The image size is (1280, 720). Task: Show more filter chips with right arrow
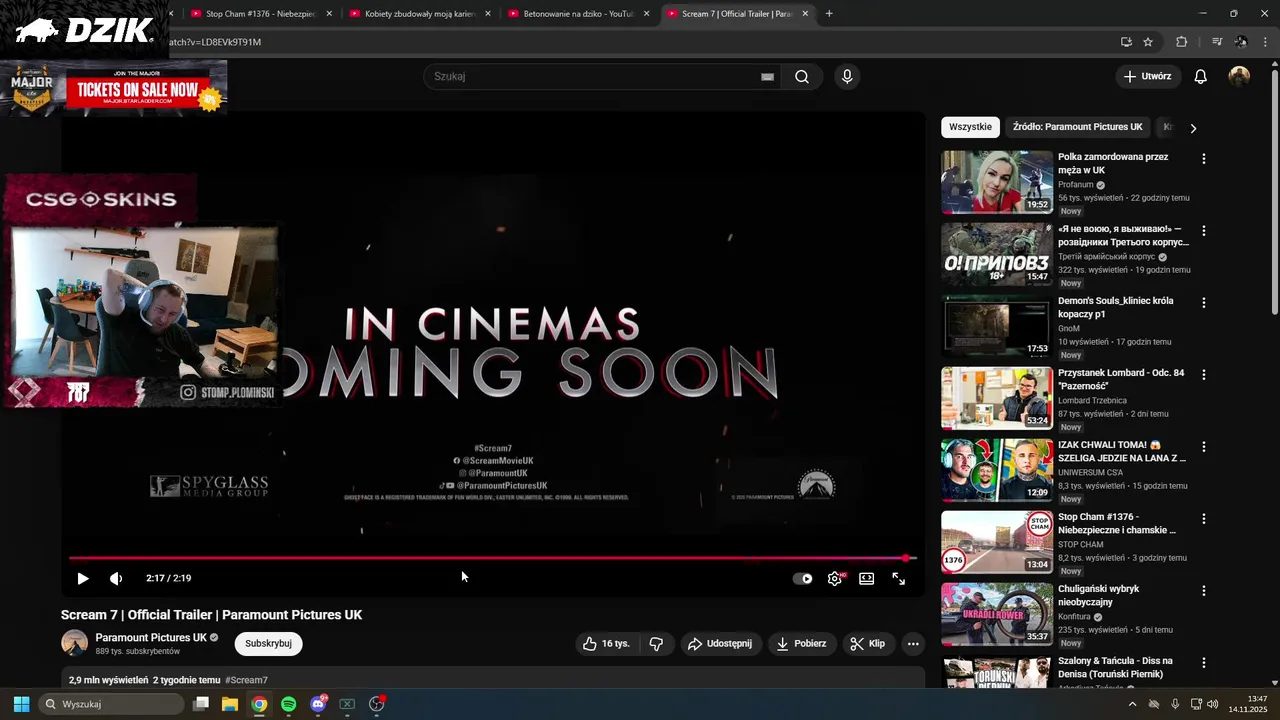point(1192,128)
